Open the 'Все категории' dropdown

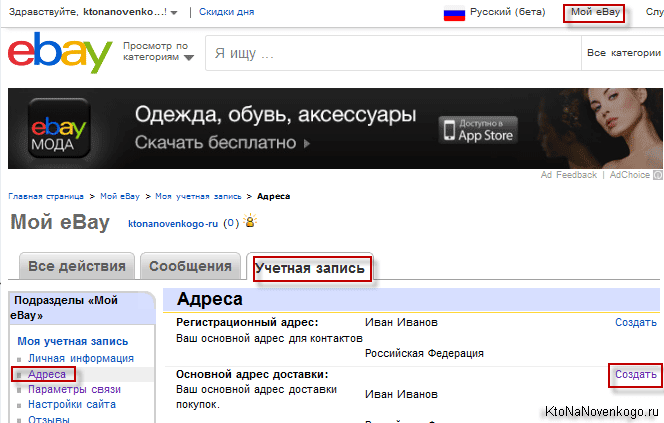[x=623, y=53]
